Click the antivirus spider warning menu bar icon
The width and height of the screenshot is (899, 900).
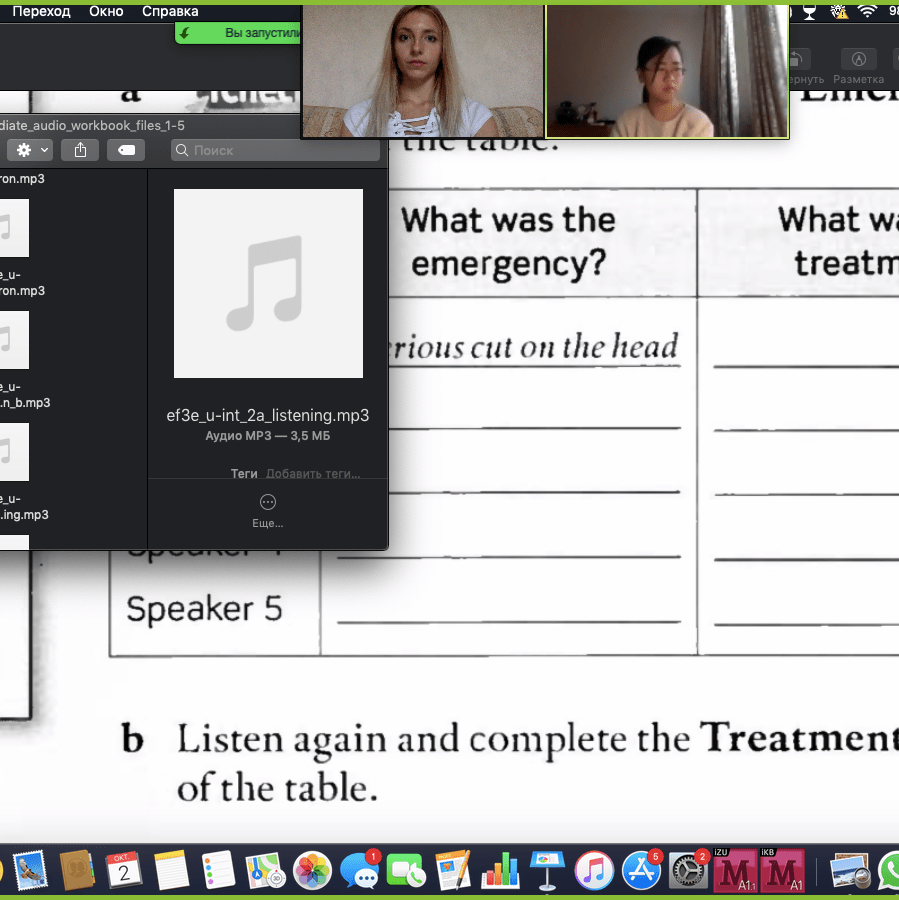click(x=839, y=11)
